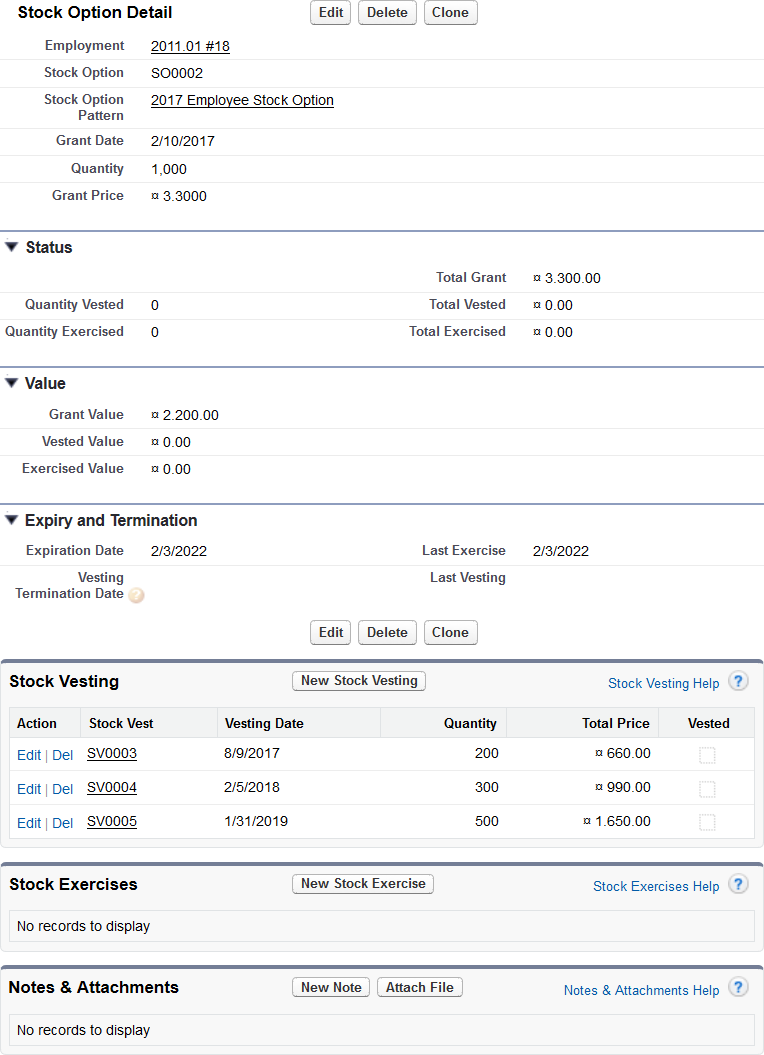
Task: Add a New Note
Action: pos(331,987)
